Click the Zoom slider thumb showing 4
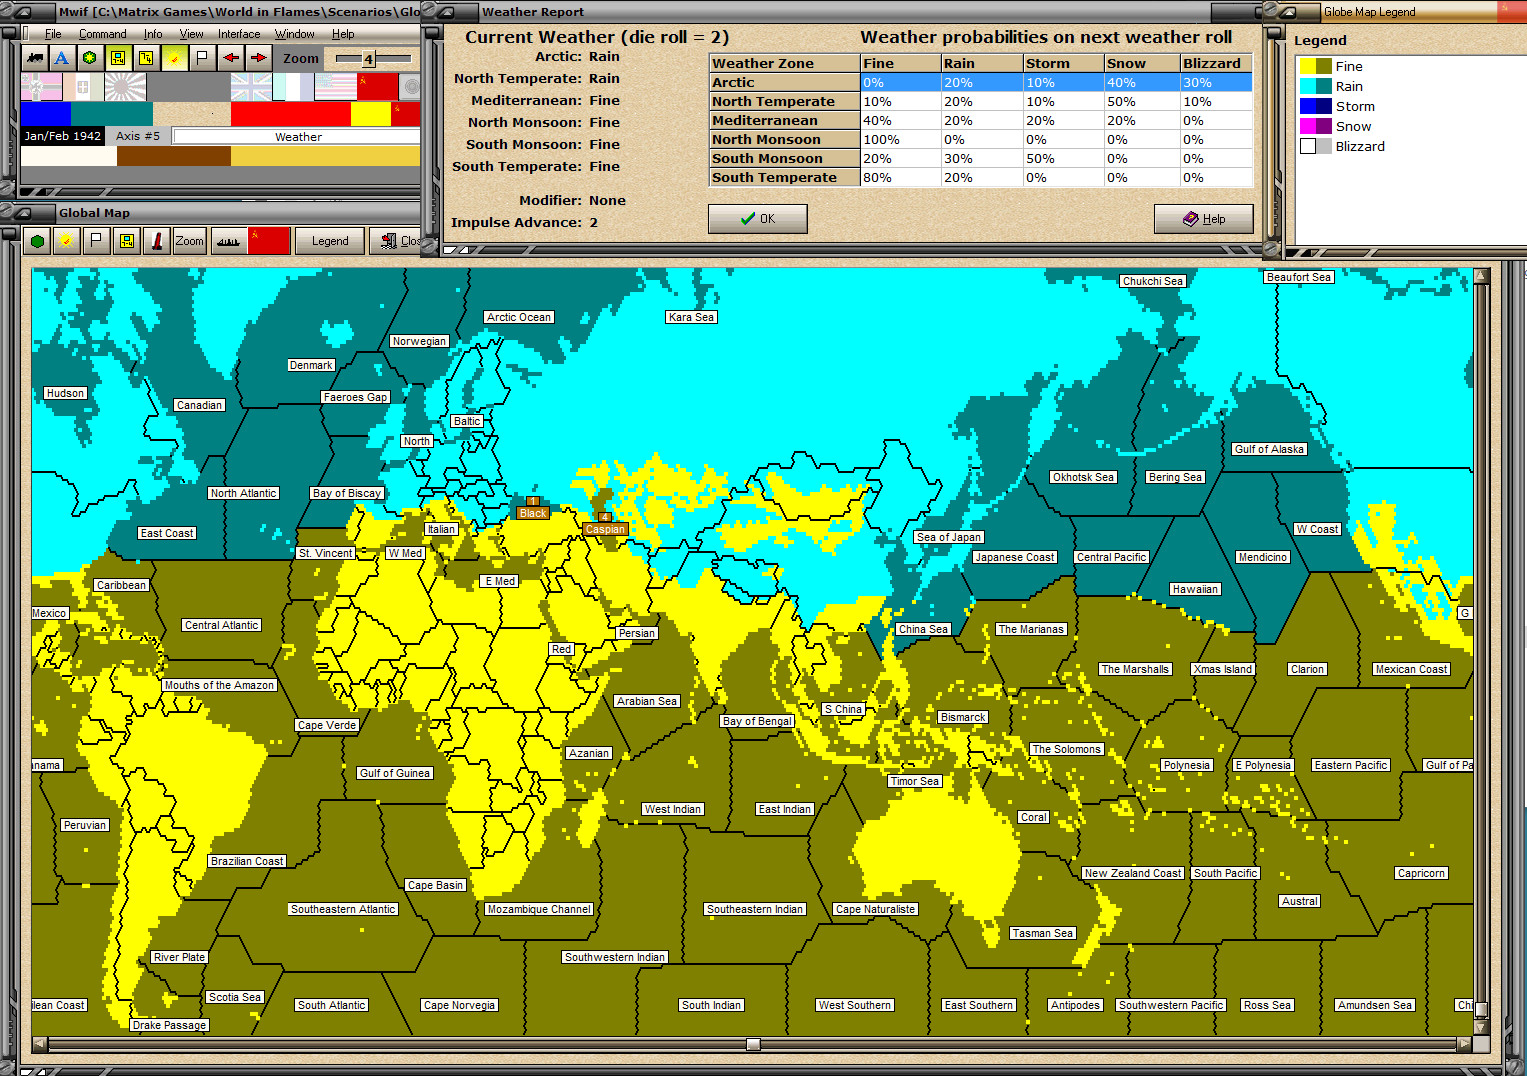Image resolution: width=1527 pixels, height=1076 pixels. click(368, 59)
